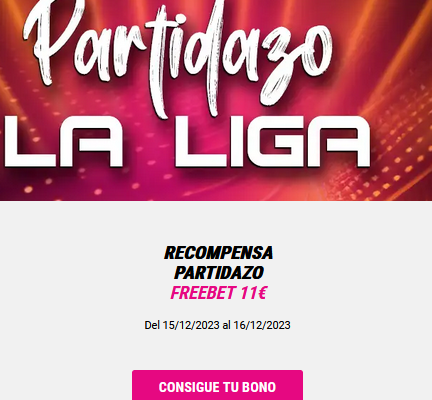This screenshot has width=432, height=400.
Task: Select the handwritten Partidazo title
Action: click(178, 57)
